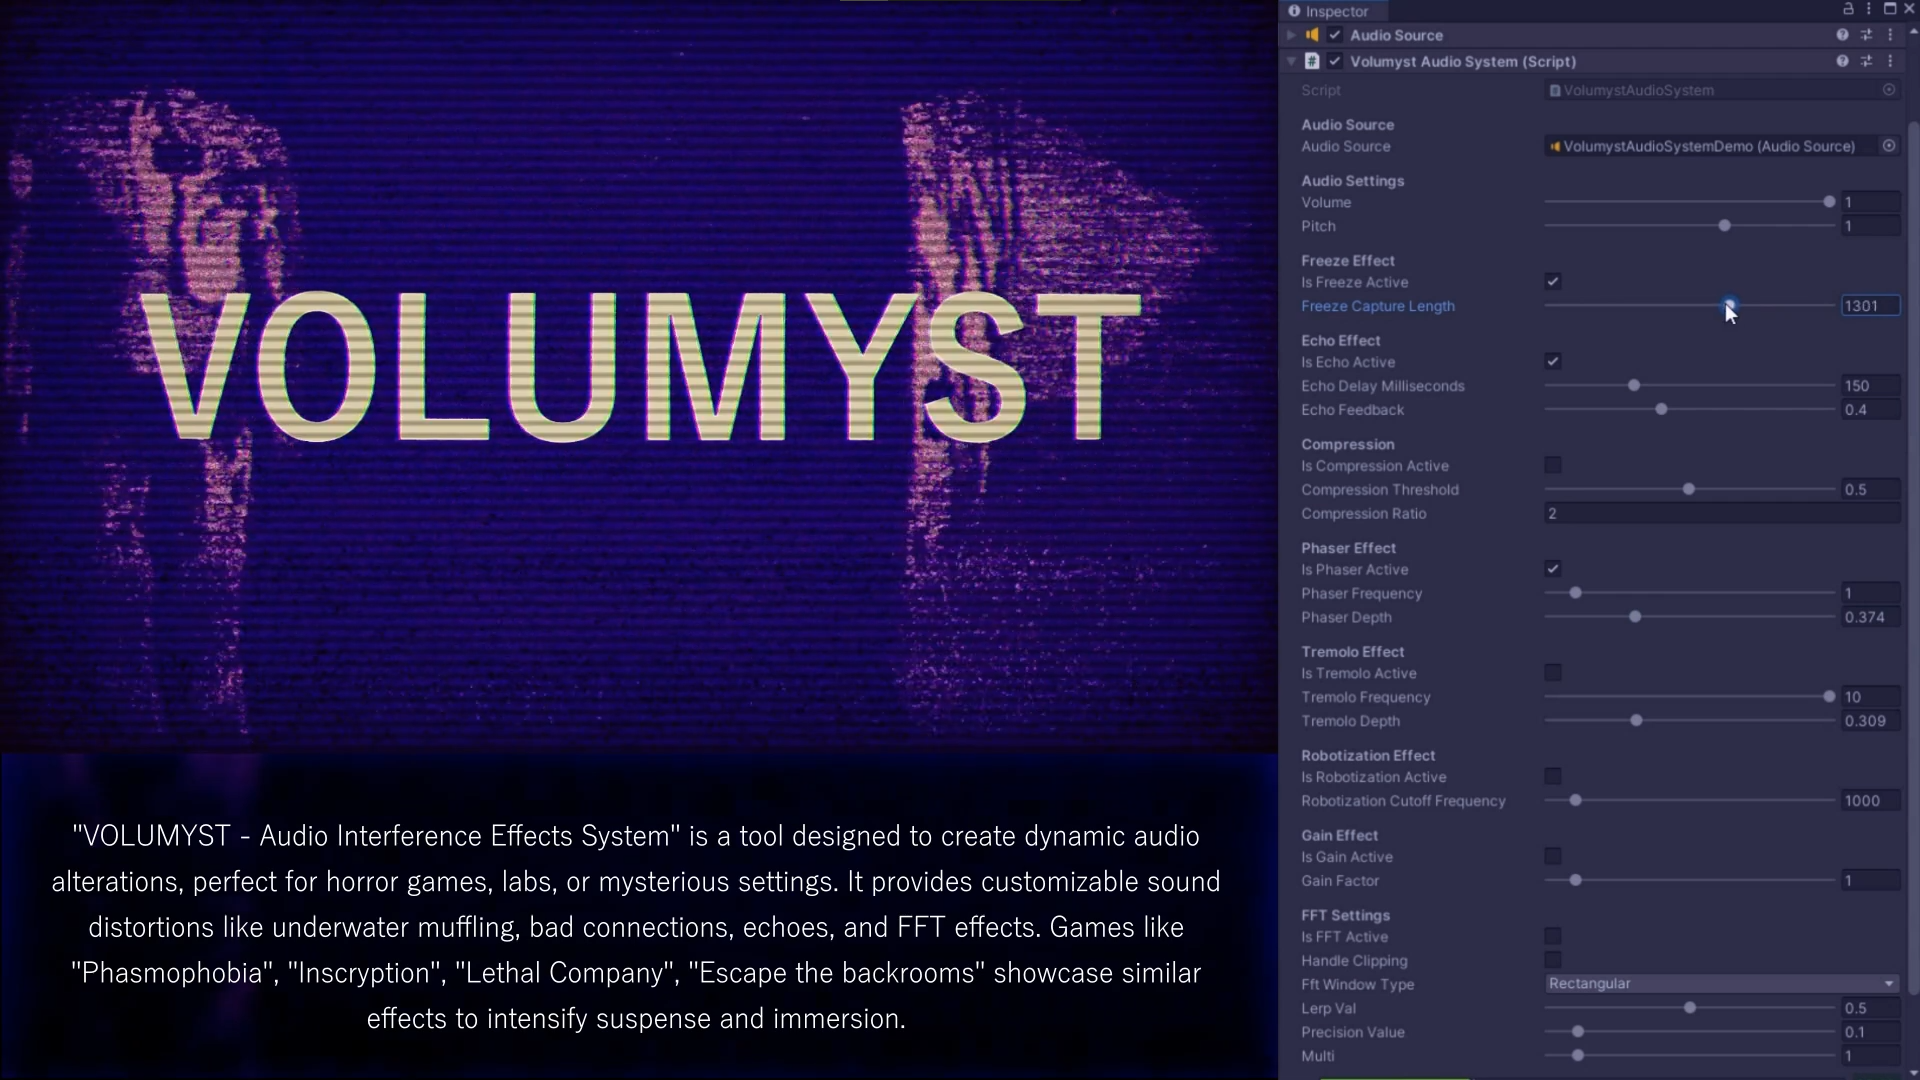Enable the Is Tremolo Active checkbox
This screenshot has height=1080, width=1920.
[x=1553, y=673]
